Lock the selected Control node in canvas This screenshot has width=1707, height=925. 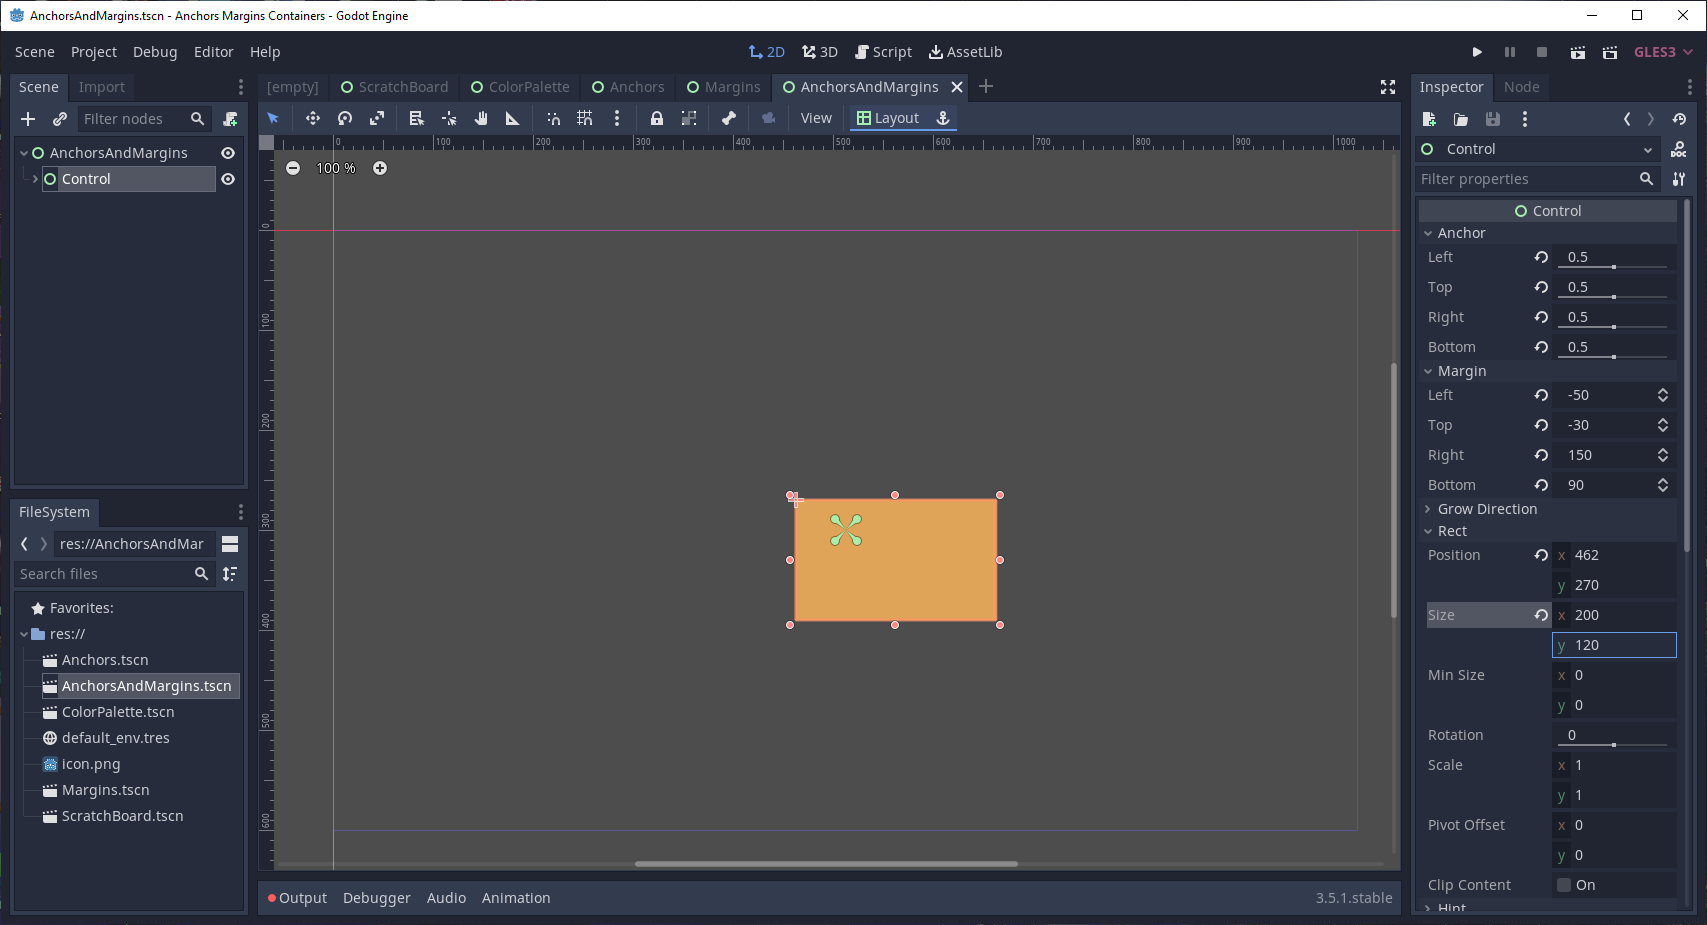pos(656,118)
